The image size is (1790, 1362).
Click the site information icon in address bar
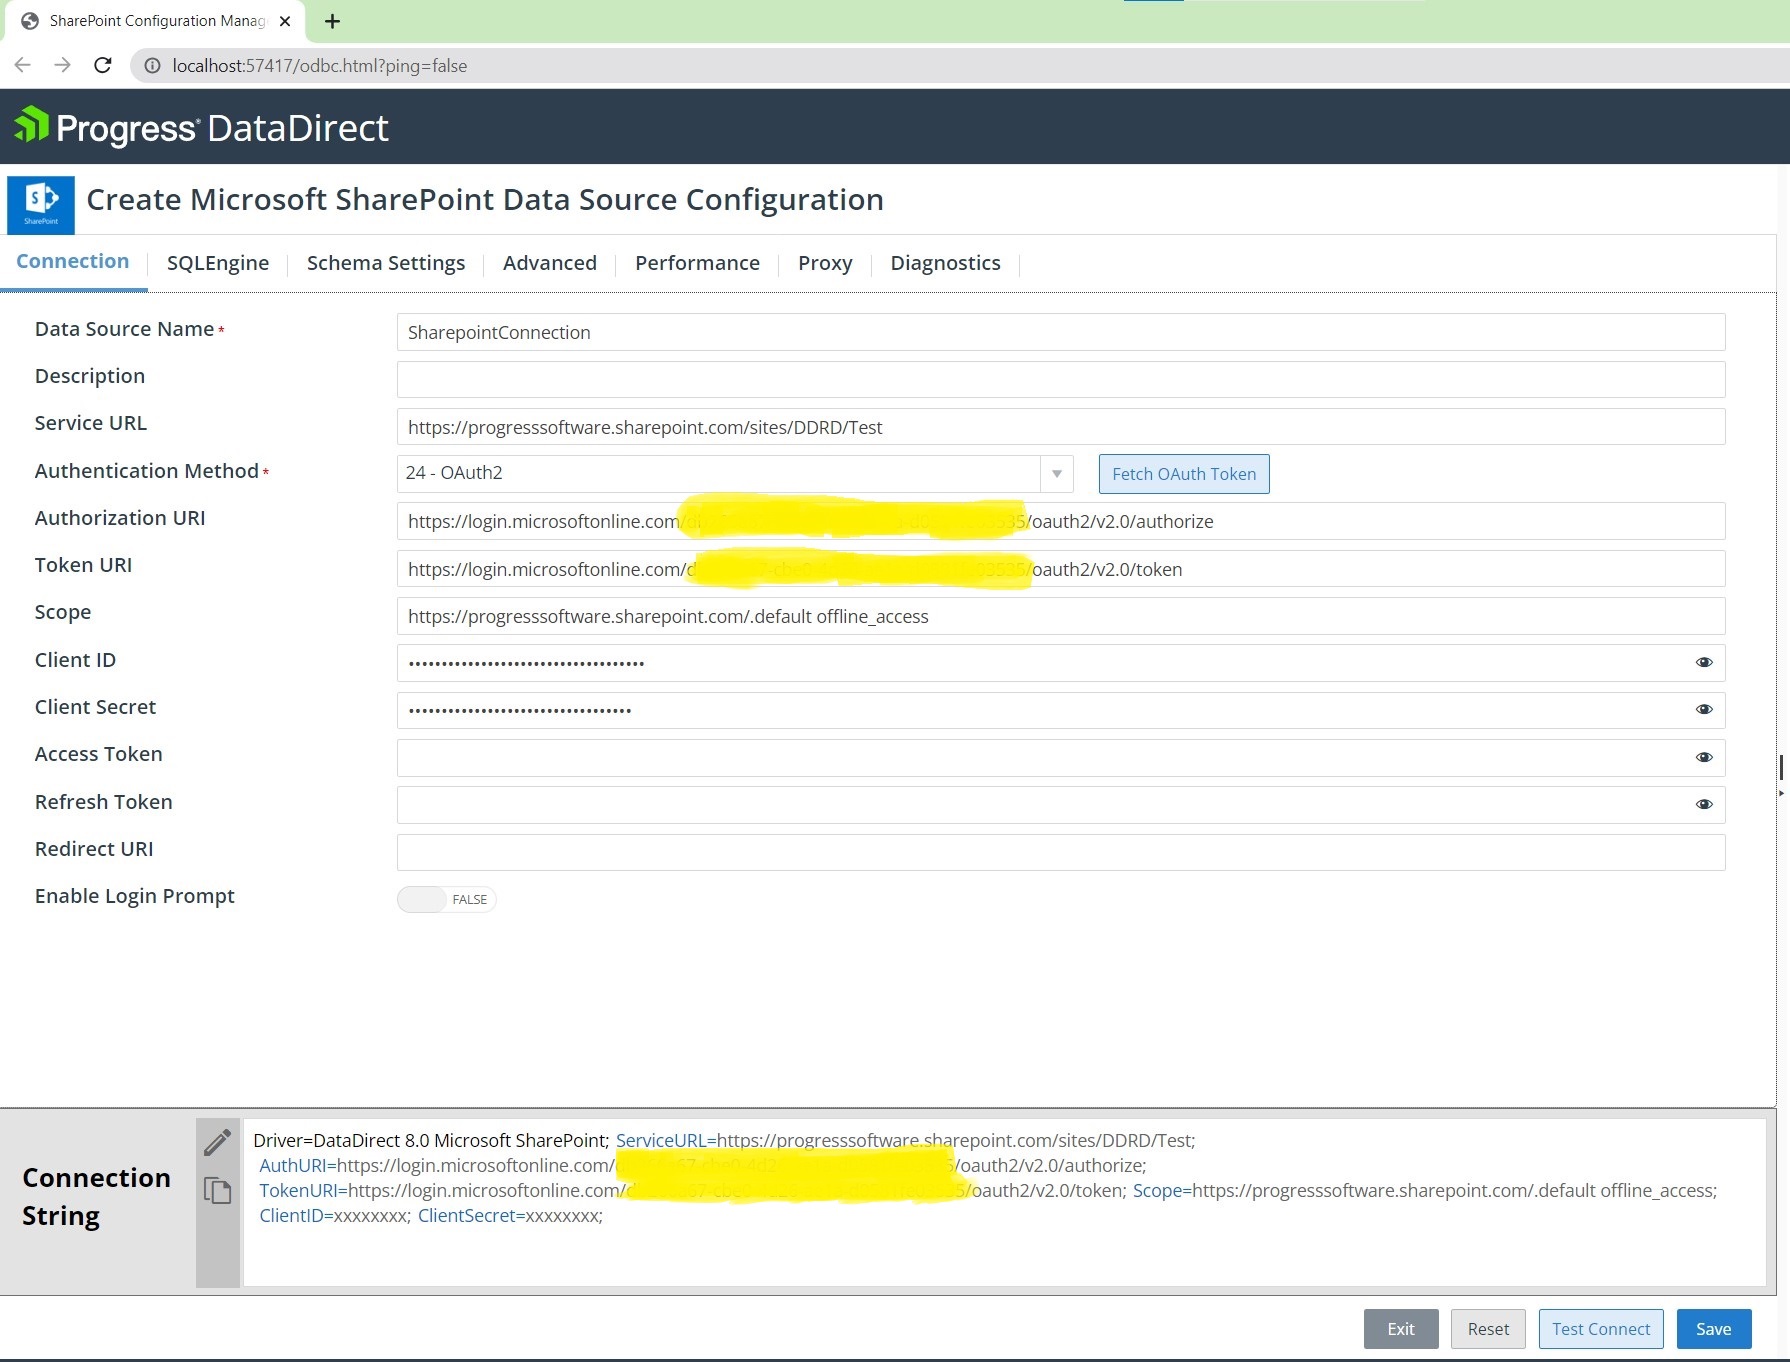pyautogui.click(x=152, y=66)
